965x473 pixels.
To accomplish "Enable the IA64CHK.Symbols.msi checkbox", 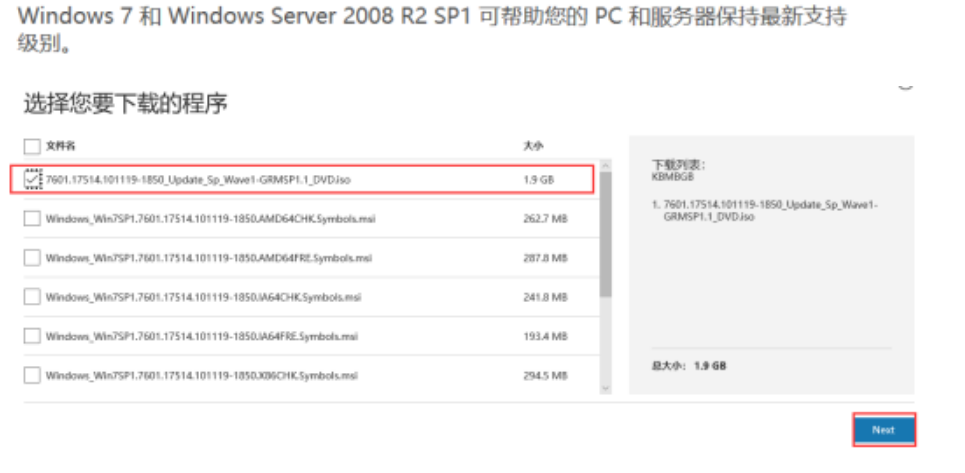I will point(32,297).
